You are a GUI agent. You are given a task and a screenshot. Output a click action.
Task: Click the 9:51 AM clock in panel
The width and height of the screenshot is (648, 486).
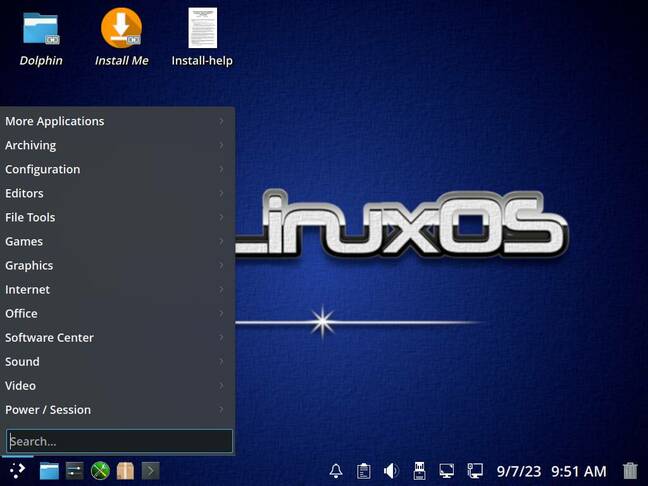[579, 471]
